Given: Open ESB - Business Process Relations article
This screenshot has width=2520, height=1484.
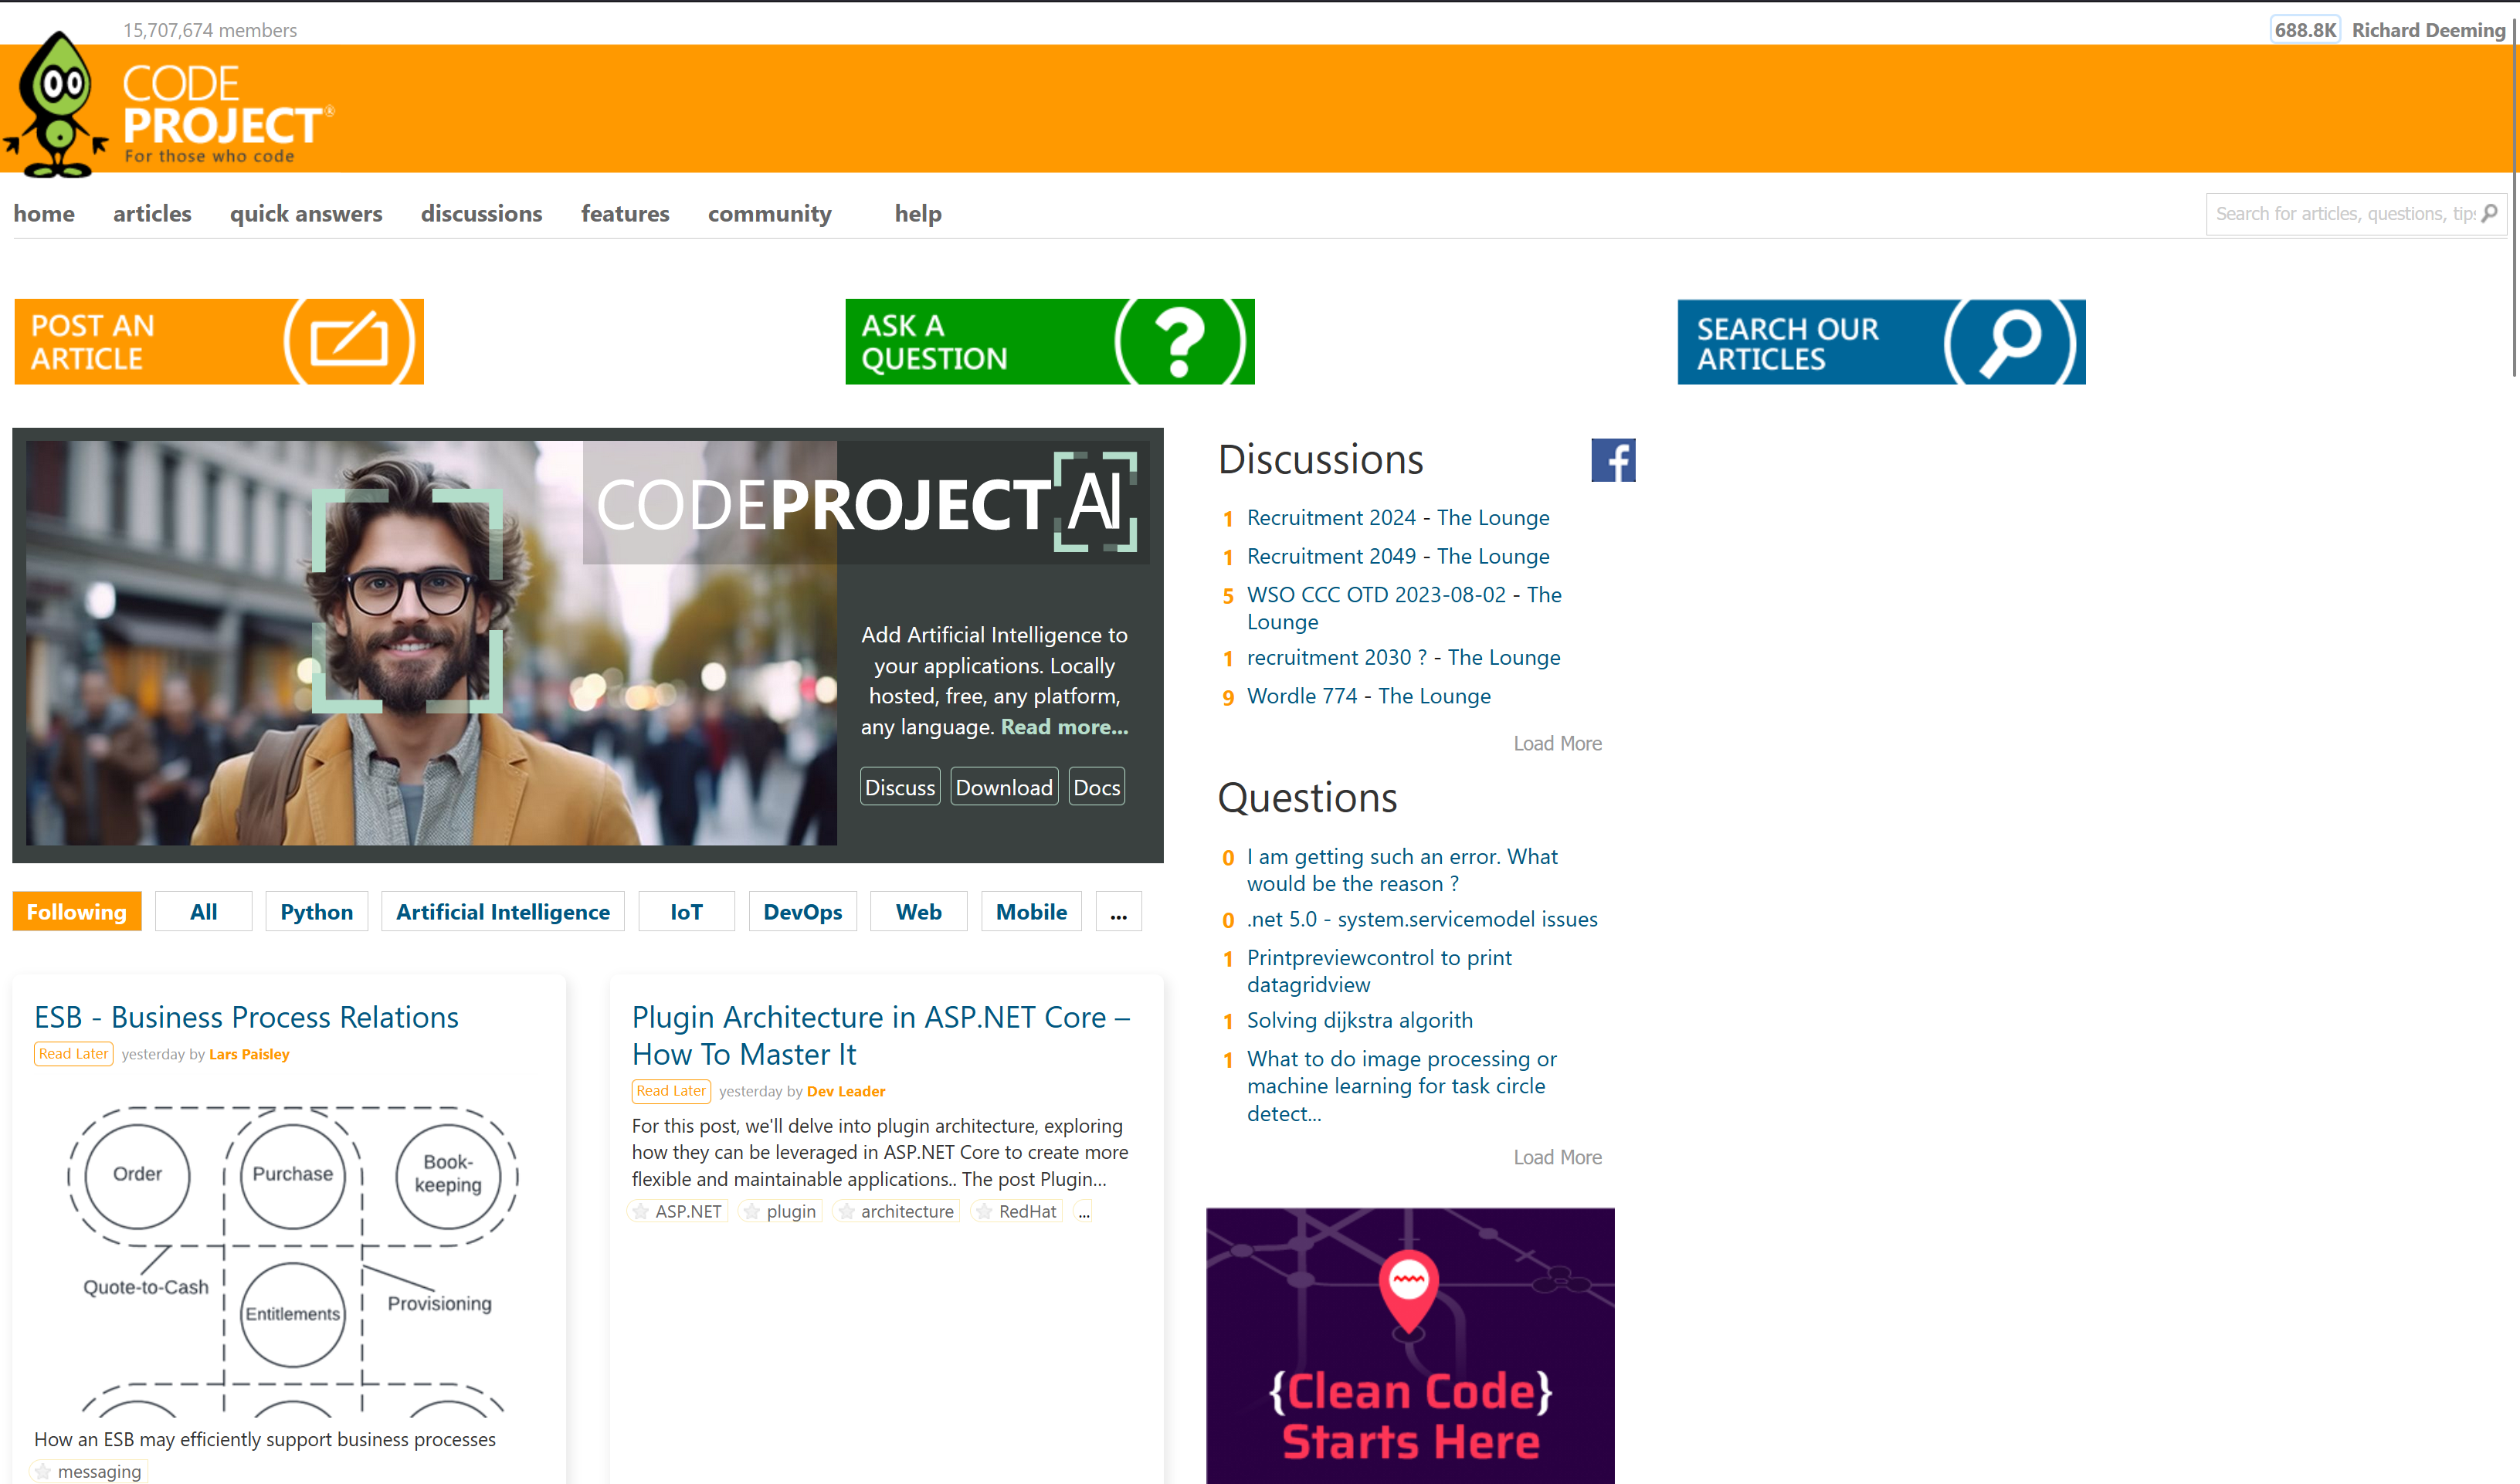Looking at the screenshot, I should point(246,1017).
